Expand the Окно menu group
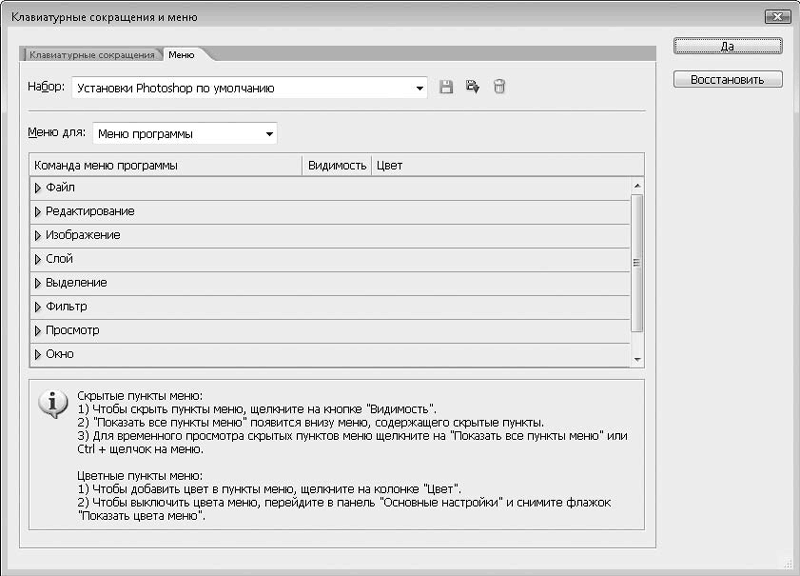This screenshot has height=576, width=800. [x=38, y=355]
